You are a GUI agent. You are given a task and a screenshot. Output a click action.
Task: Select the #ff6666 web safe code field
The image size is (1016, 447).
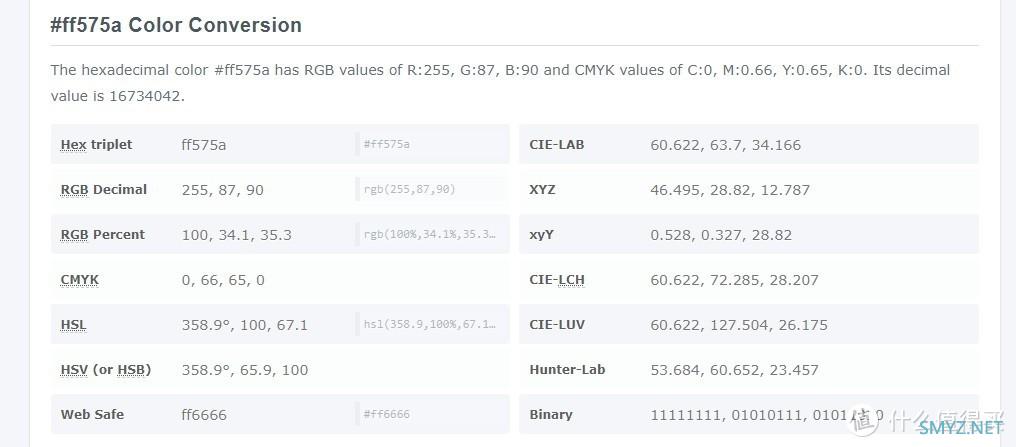(x=430, y=414)
